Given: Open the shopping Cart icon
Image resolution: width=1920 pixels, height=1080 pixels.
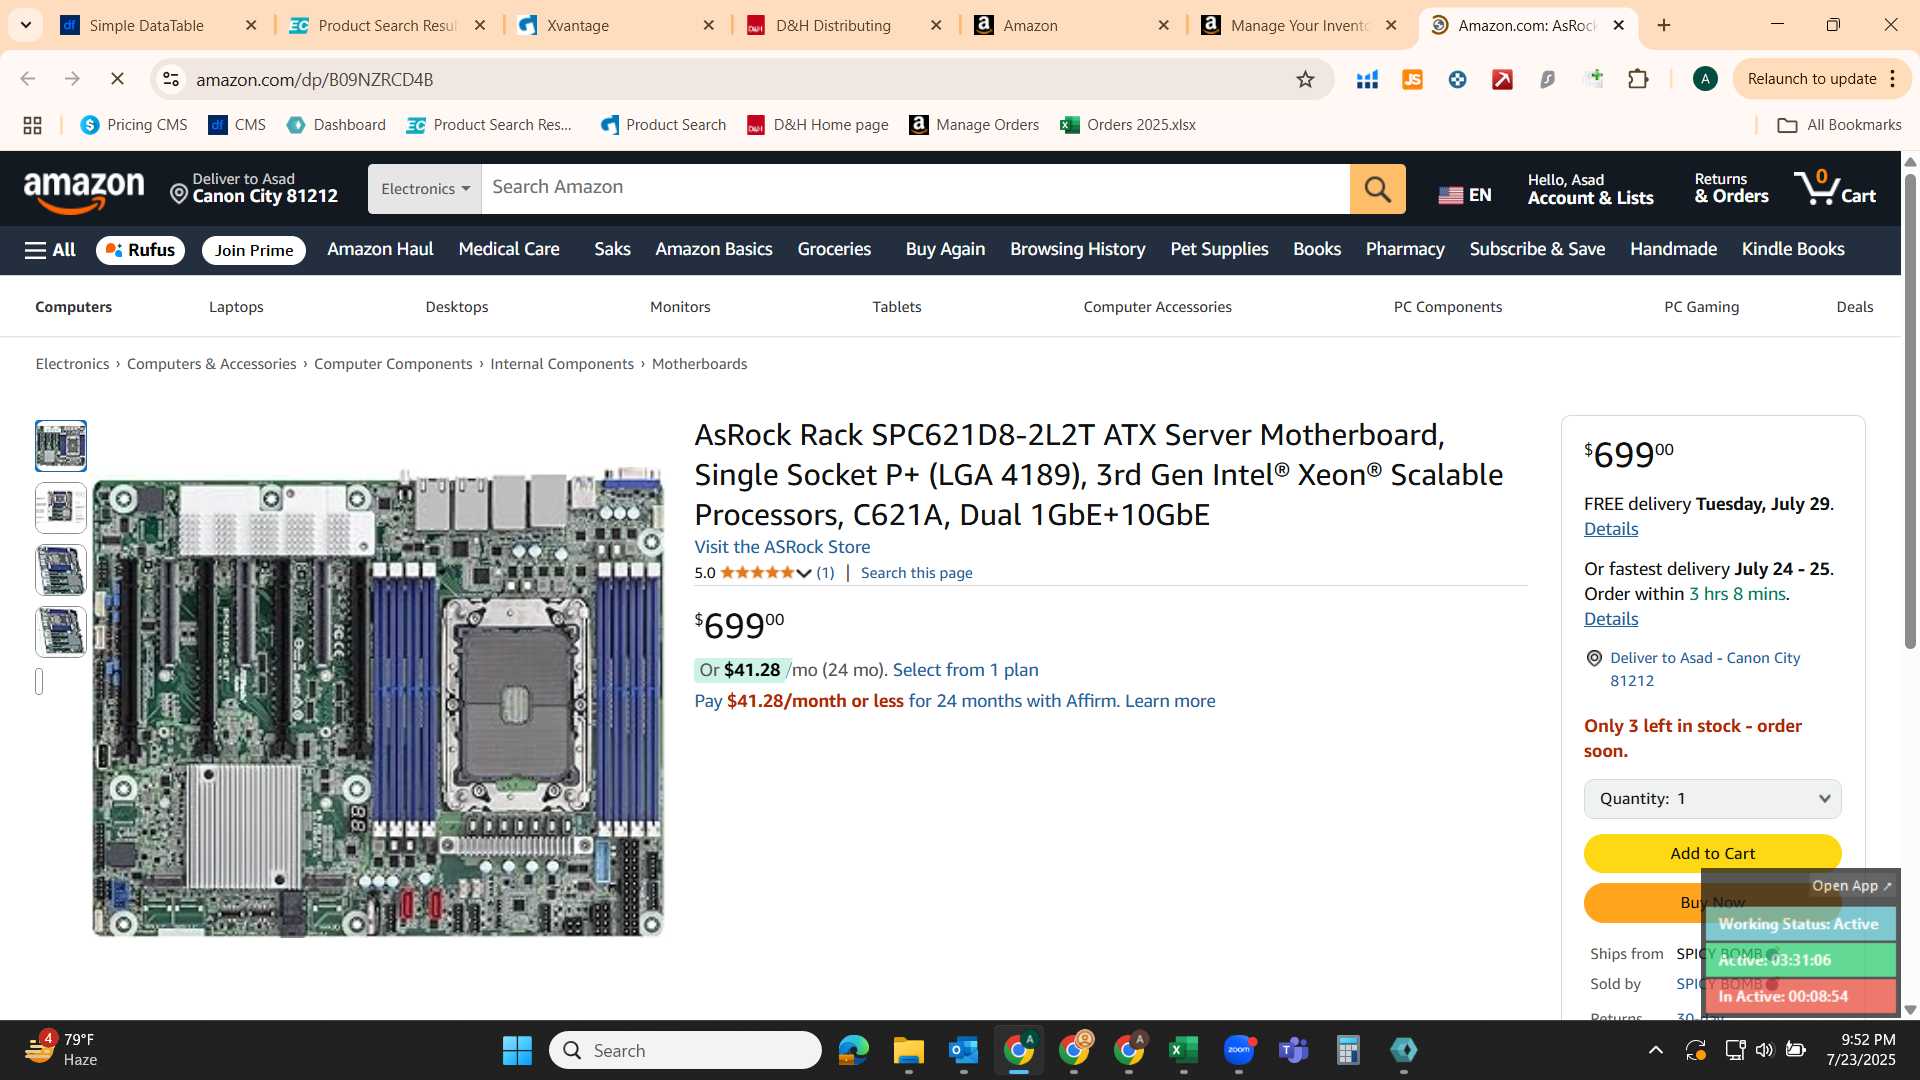Looking at the screenshot, I should [1834, 189].
